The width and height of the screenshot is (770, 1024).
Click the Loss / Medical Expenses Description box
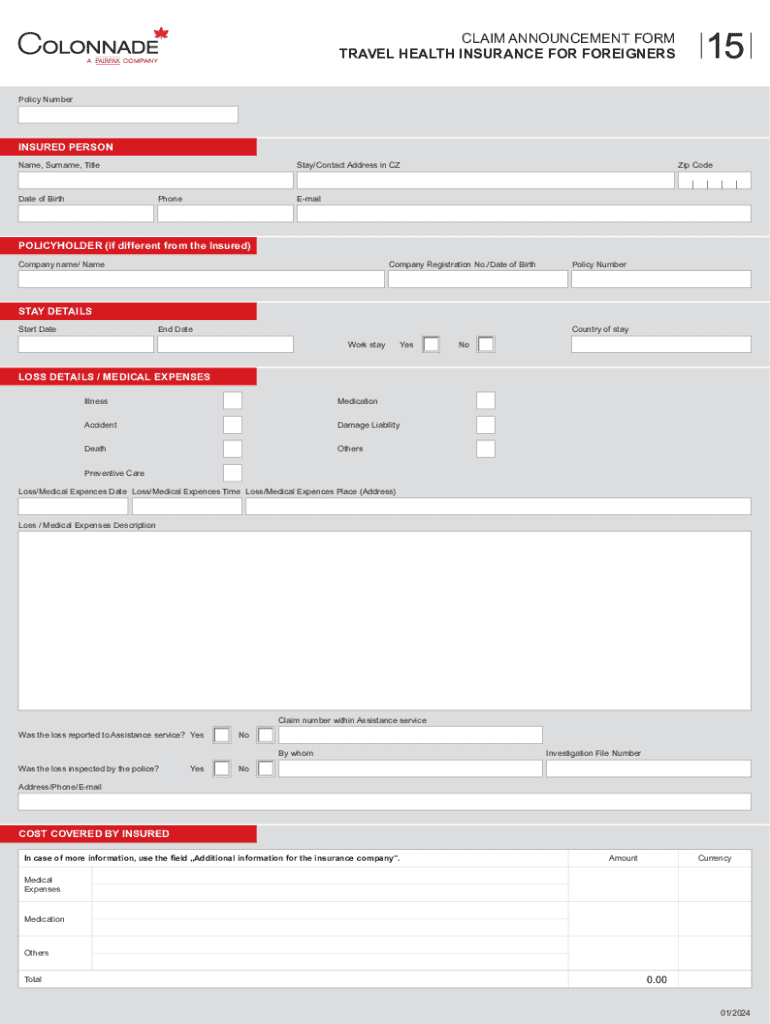point(384,620)
